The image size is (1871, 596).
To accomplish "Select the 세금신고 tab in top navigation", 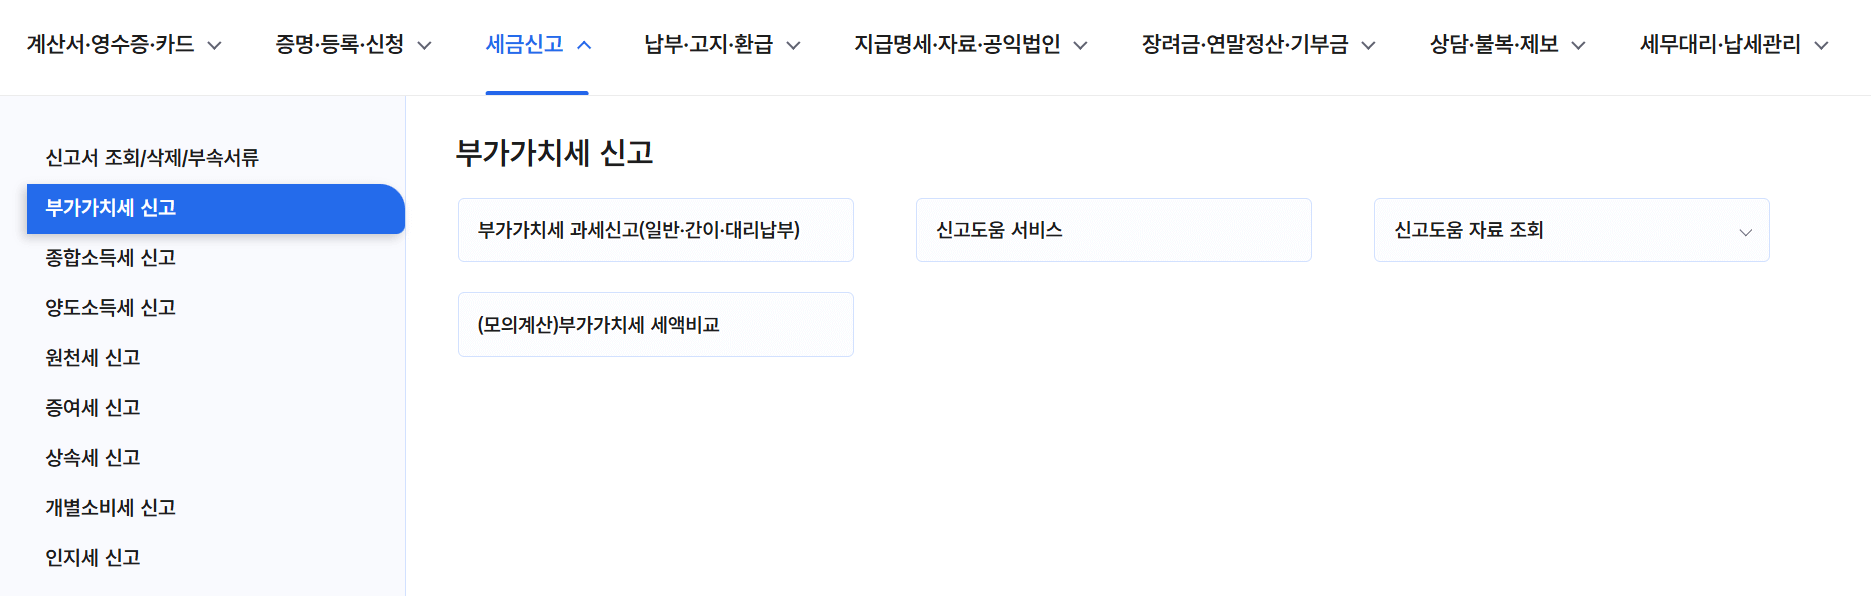I will click(528, 44).
